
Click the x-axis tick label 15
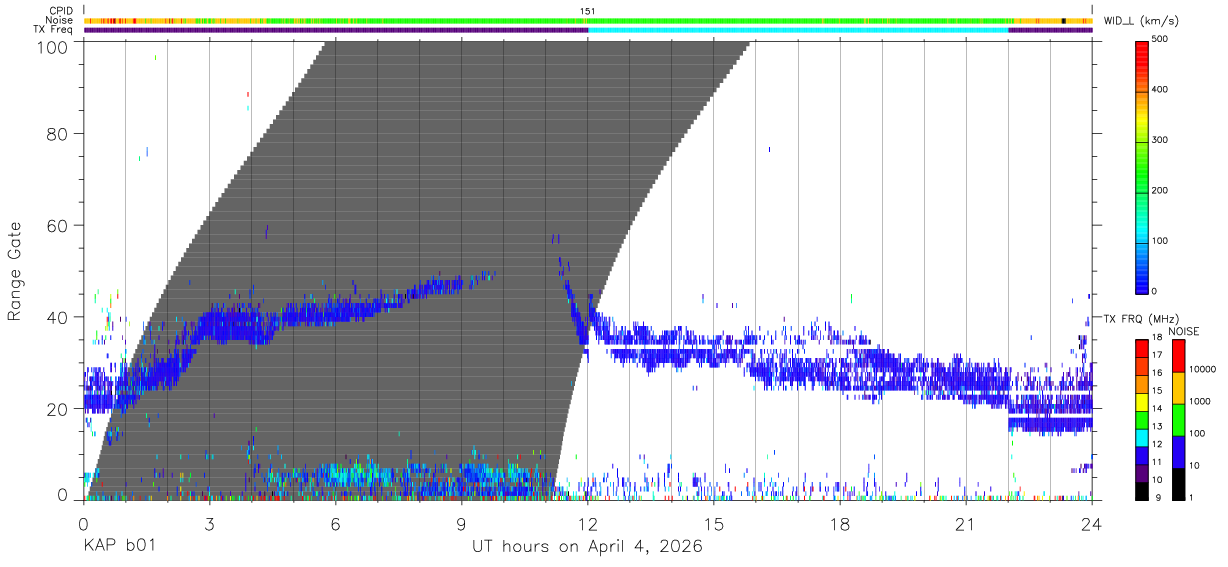tap(714, 524)
